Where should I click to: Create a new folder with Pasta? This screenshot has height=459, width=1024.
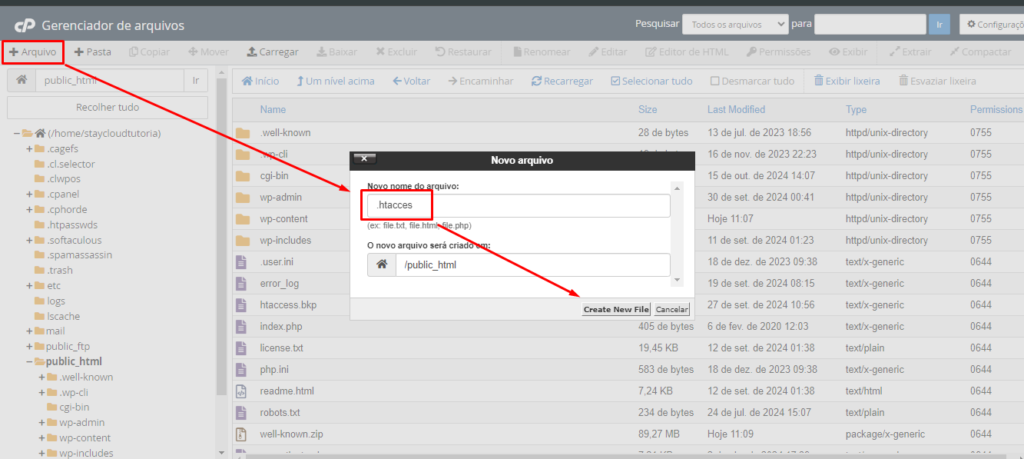[92, 52]
